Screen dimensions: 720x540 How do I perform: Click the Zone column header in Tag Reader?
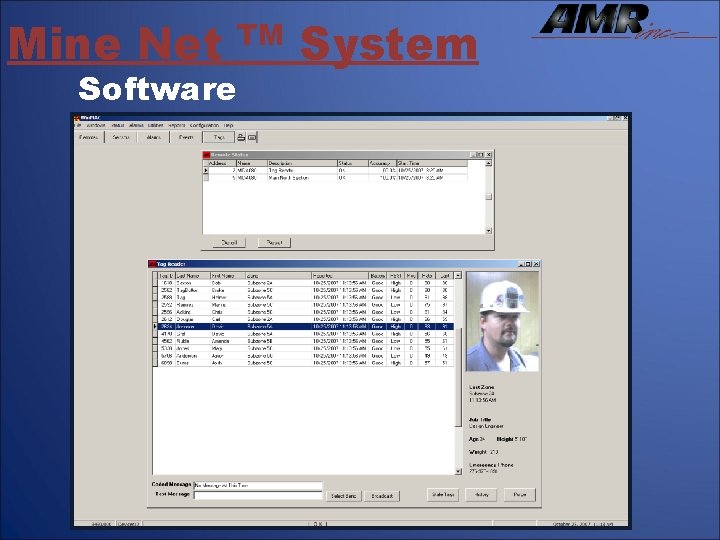(279, 276)
